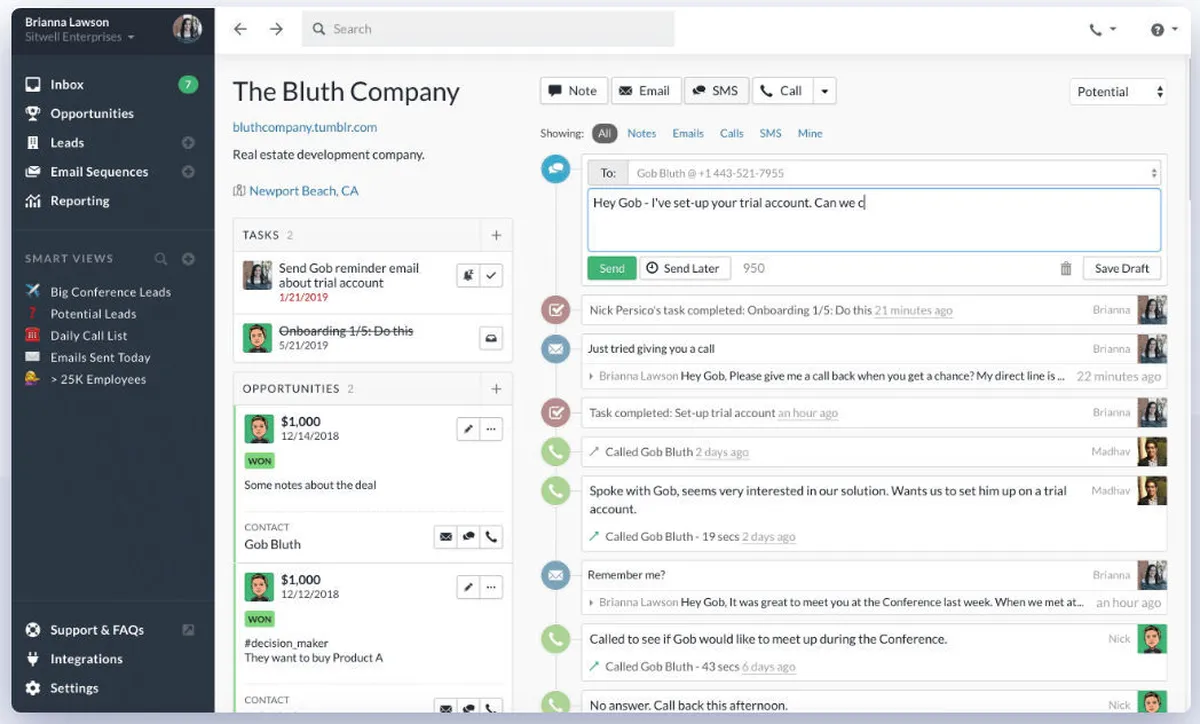This screenshot has height=724, width=1200.
Task: Search Smart Views with magnifier icon
Action: [x=160, y=259]
